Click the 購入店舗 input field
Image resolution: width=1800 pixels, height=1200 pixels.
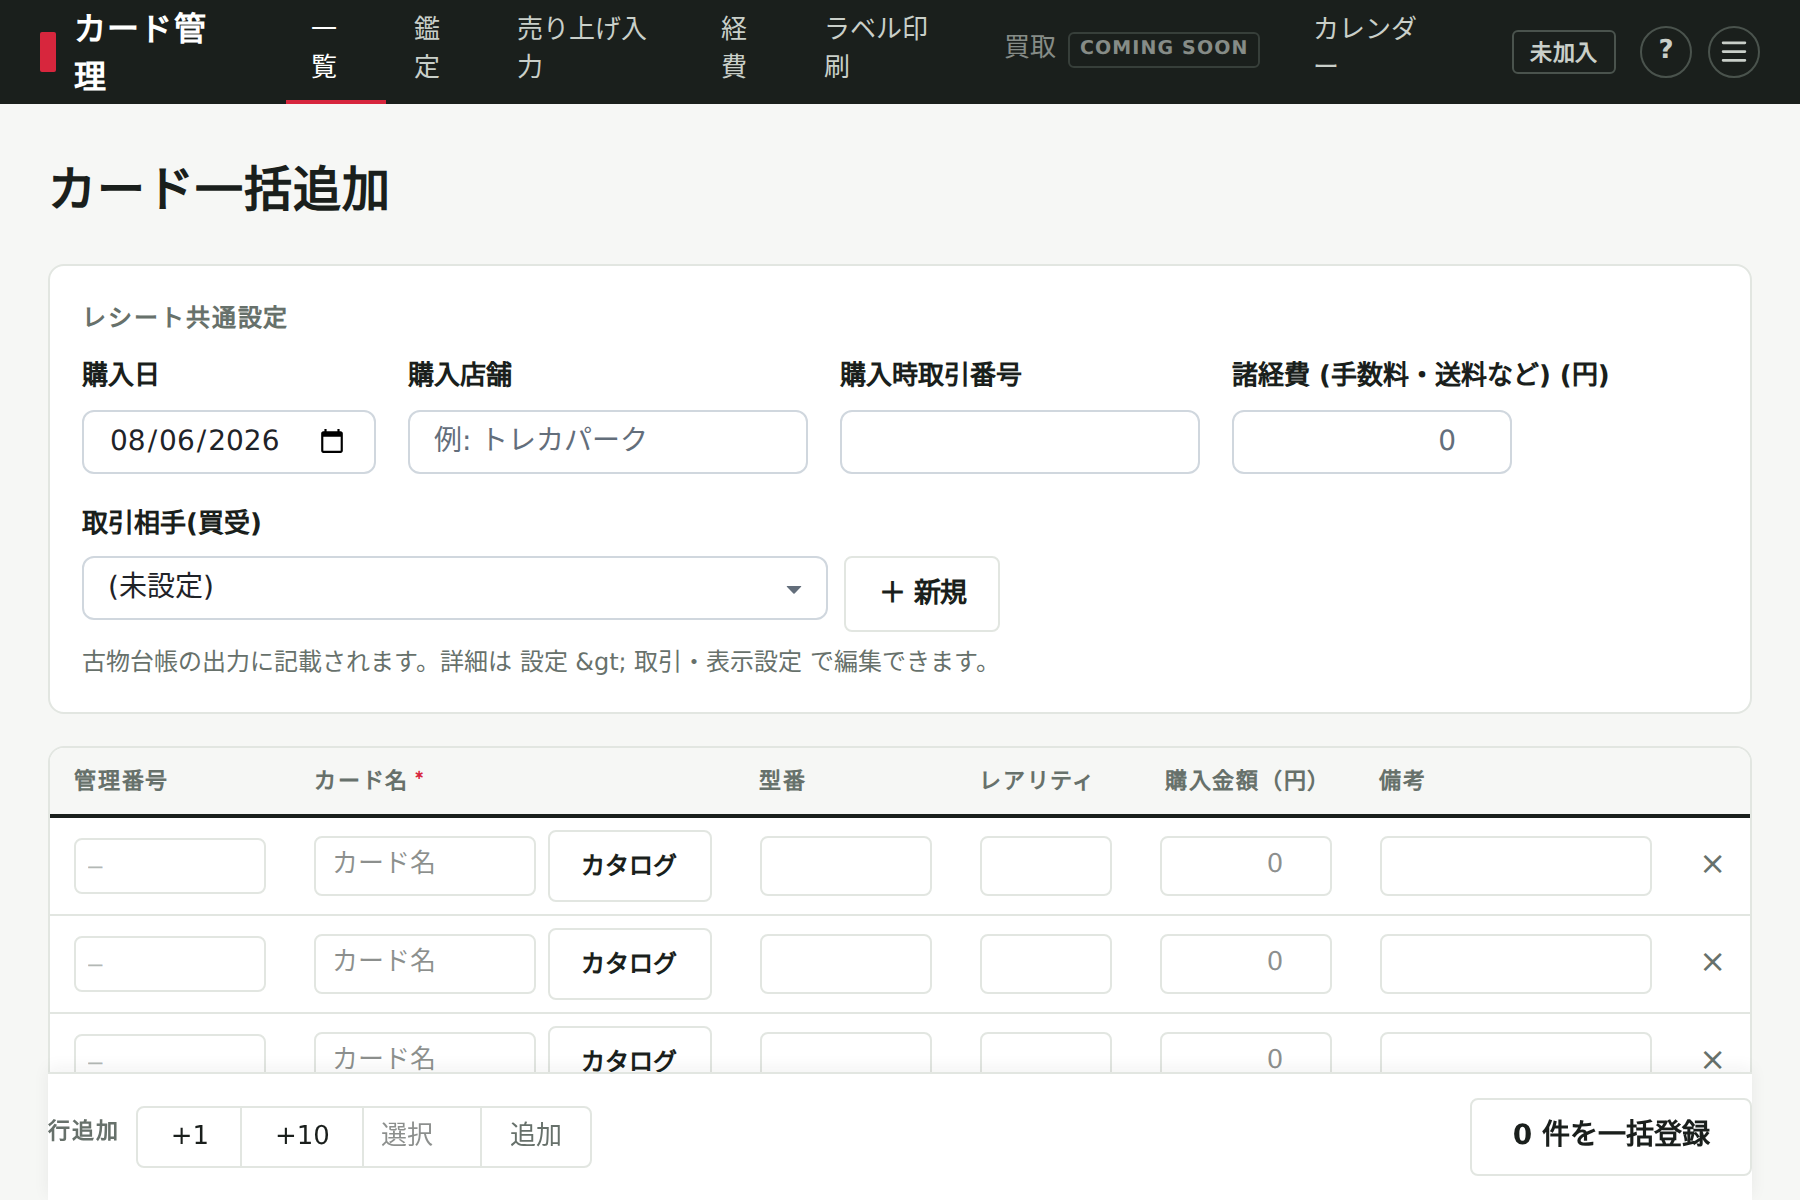click(608, 441)
